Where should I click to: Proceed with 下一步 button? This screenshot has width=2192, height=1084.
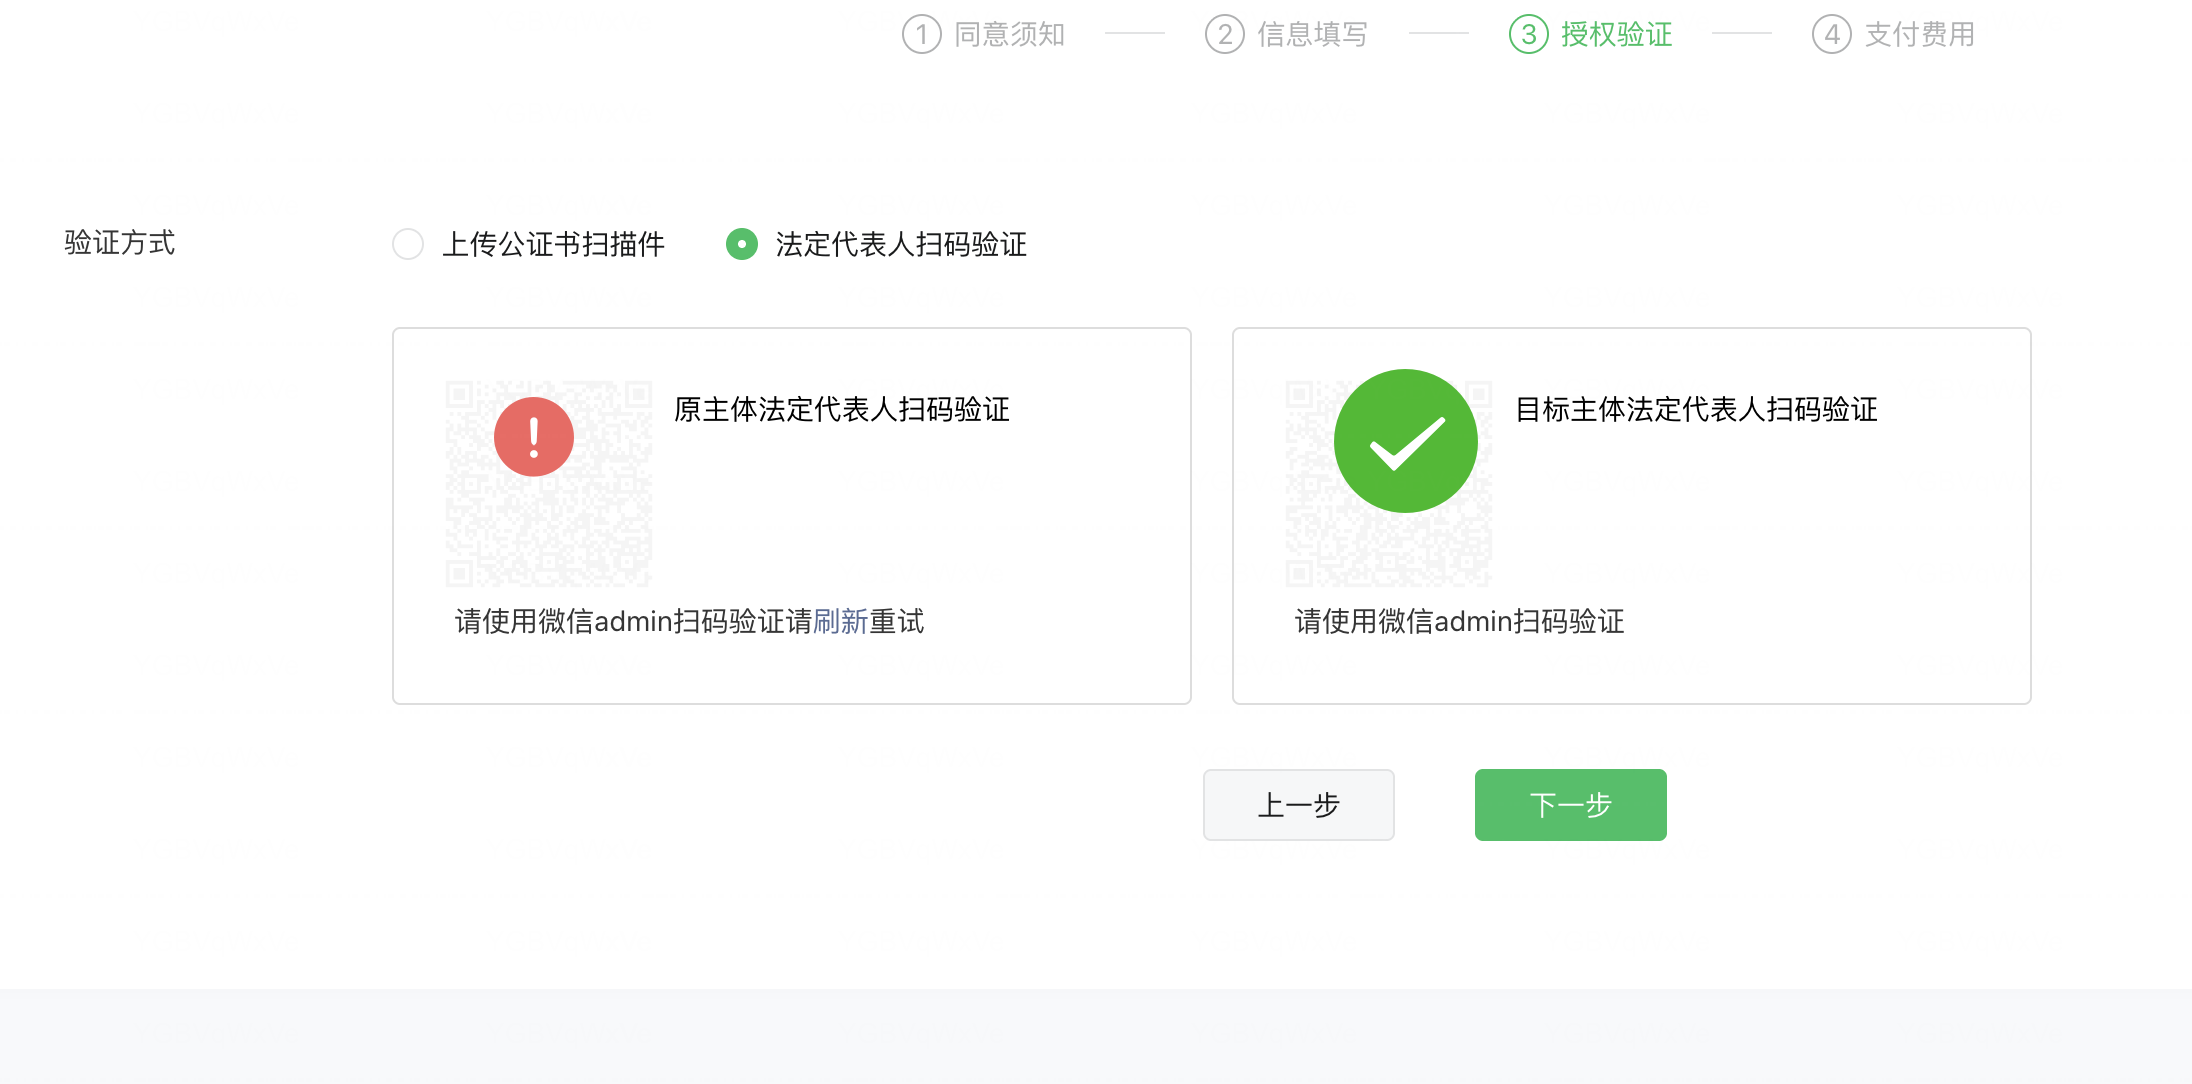coord(1570,805)
